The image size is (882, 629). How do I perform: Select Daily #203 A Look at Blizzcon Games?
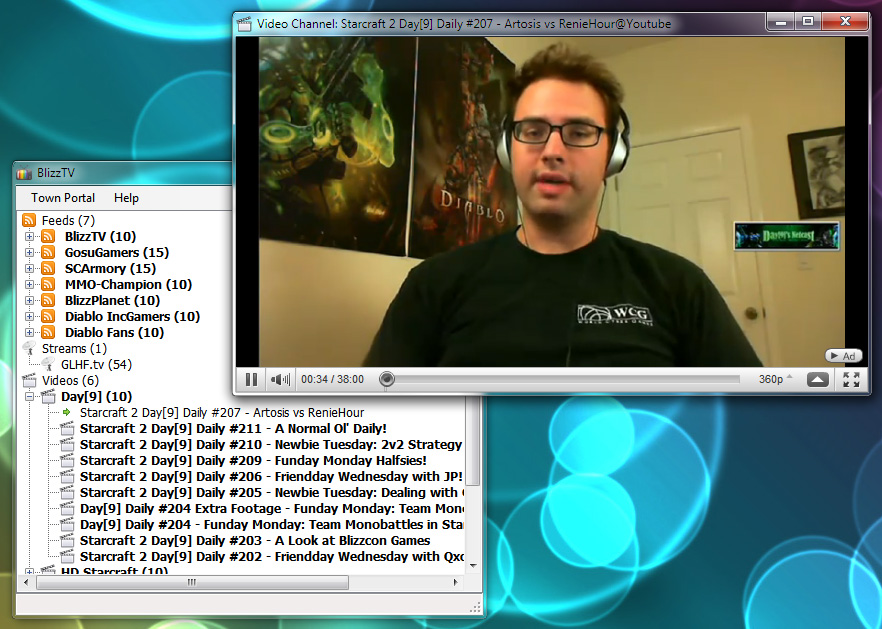[x=255, y=541]
